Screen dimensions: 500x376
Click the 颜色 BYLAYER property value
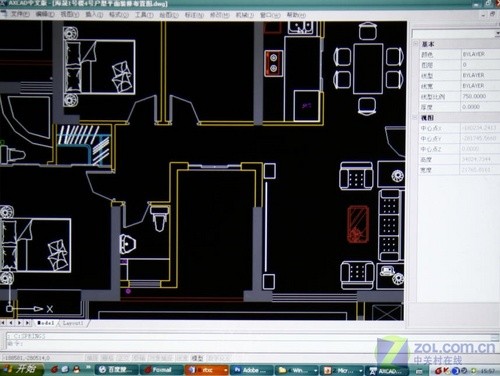[x=480, y=54]
